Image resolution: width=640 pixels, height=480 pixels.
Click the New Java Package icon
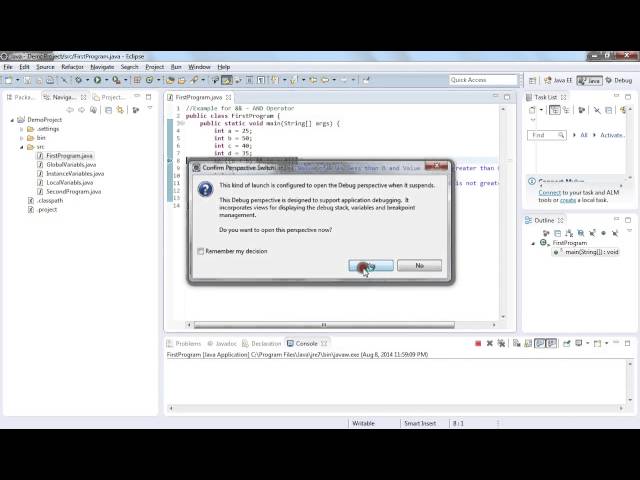pyautogui.click(x=137, y=80)
